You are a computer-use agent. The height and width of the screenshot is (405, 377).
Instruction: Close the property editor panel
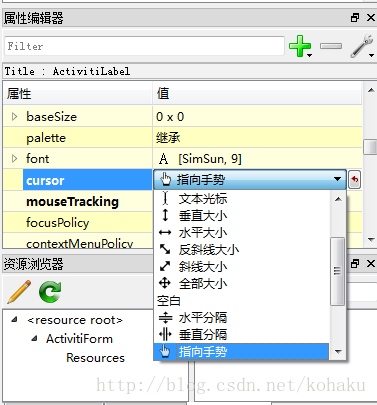[x=371, y=18]
